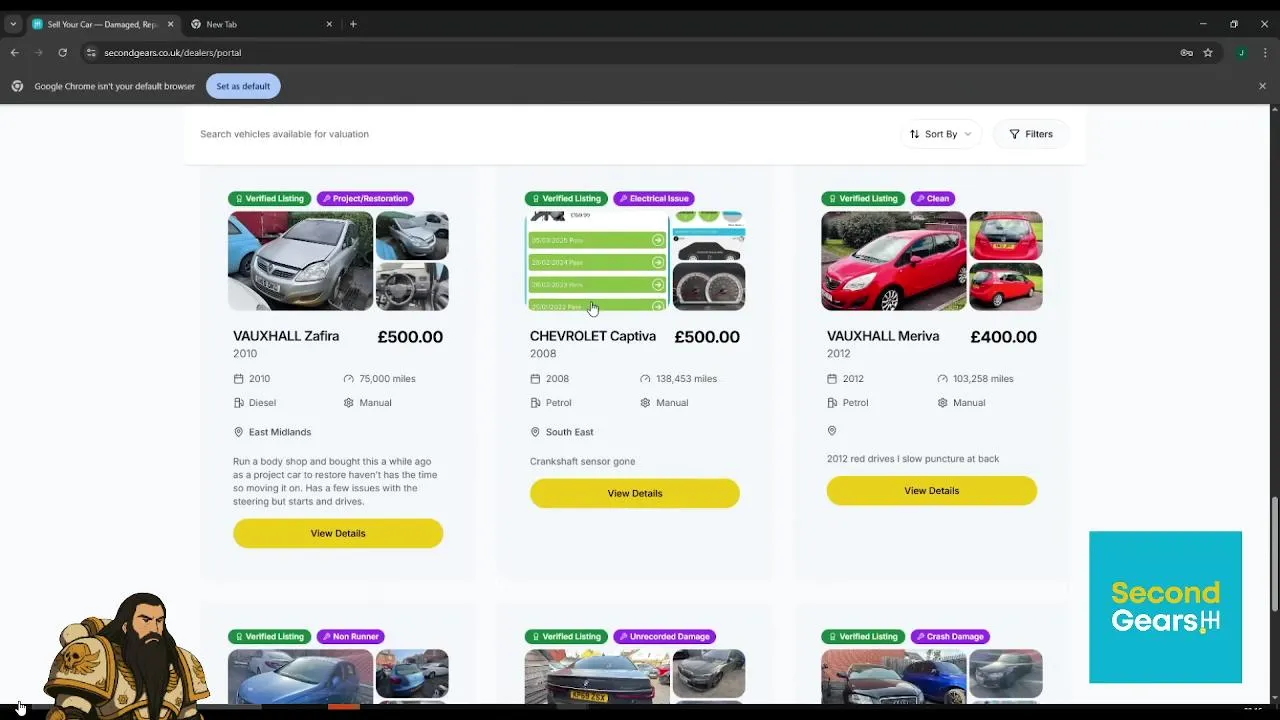Screen dimensions: 1280x720
Task: Open the tab search dropdown arrow
Action: pyautogui.click(x=13, y=24)
